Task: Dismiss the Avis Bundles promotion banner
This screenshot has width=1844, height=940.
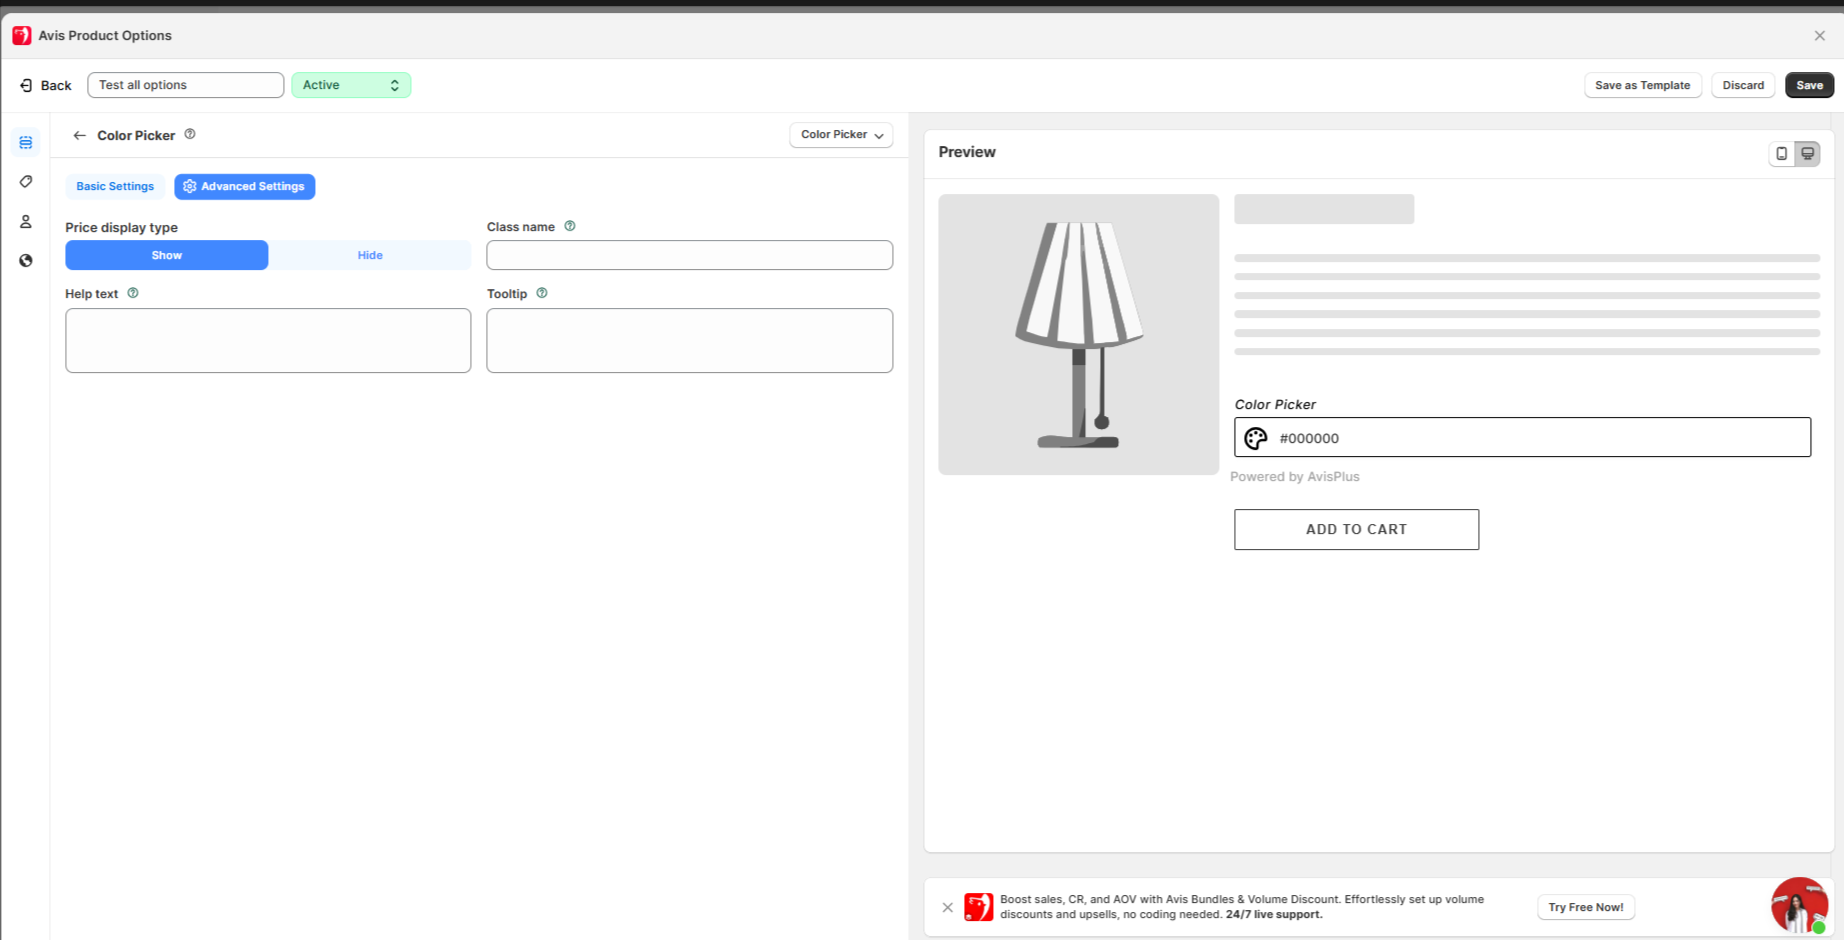Action: 947,907
